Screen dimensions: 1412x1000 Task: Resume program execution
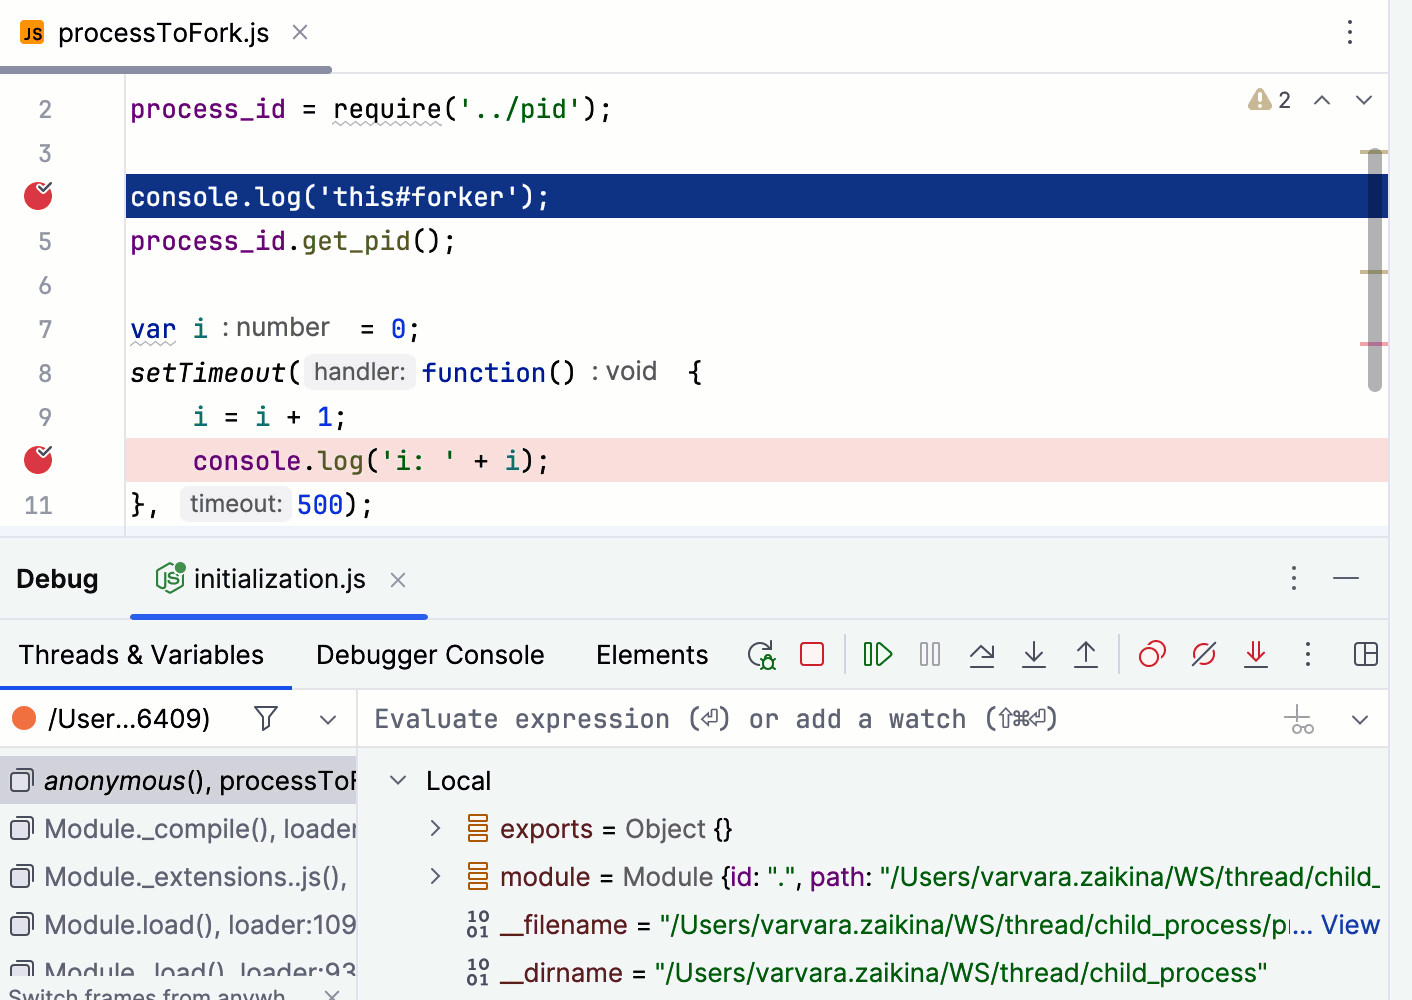877,655
